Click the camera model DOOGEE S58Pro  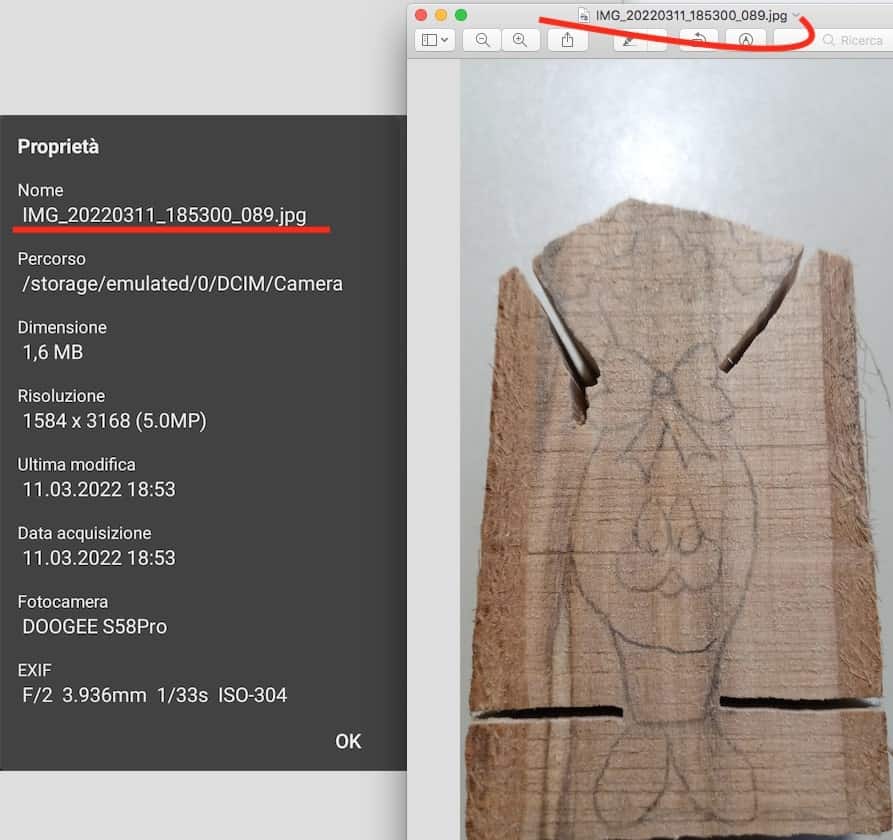click(95, 626)
